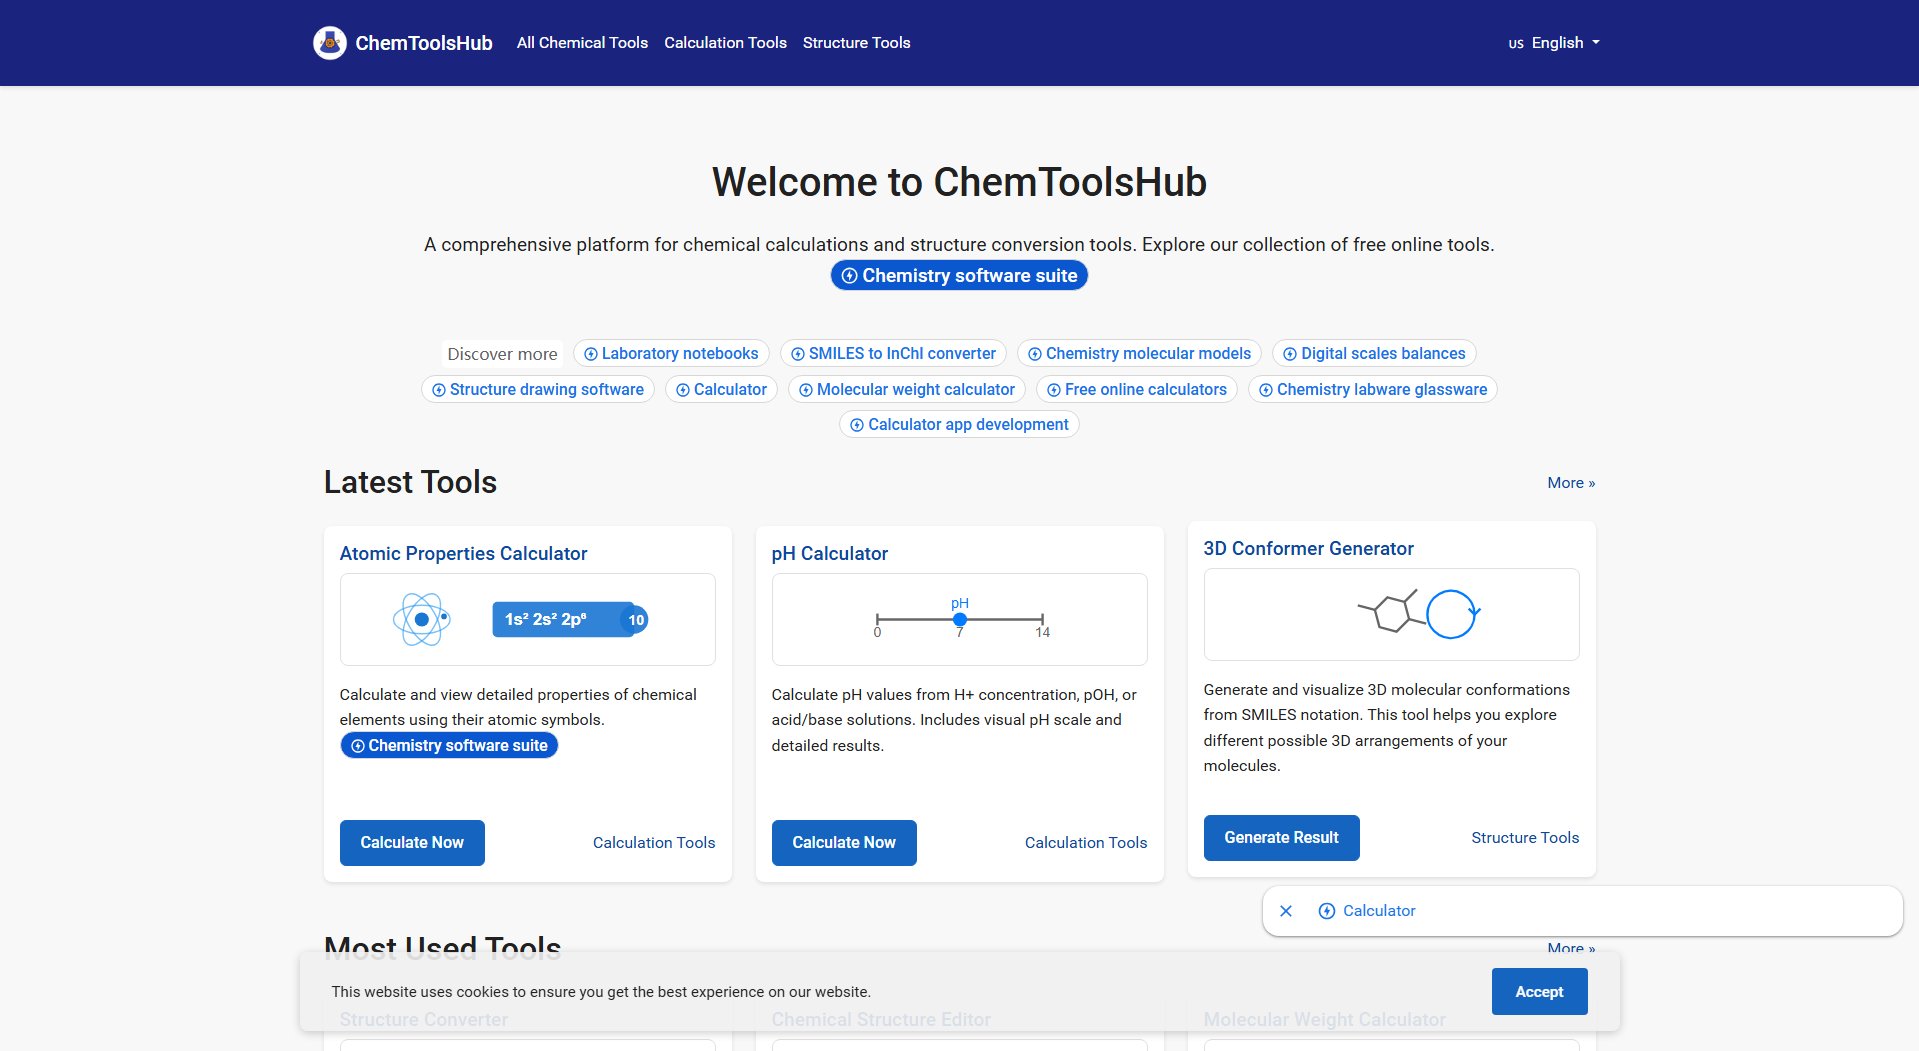Click the electron configuration badge image
This screenshot has height=1051, width=1919.
[569, 620]
